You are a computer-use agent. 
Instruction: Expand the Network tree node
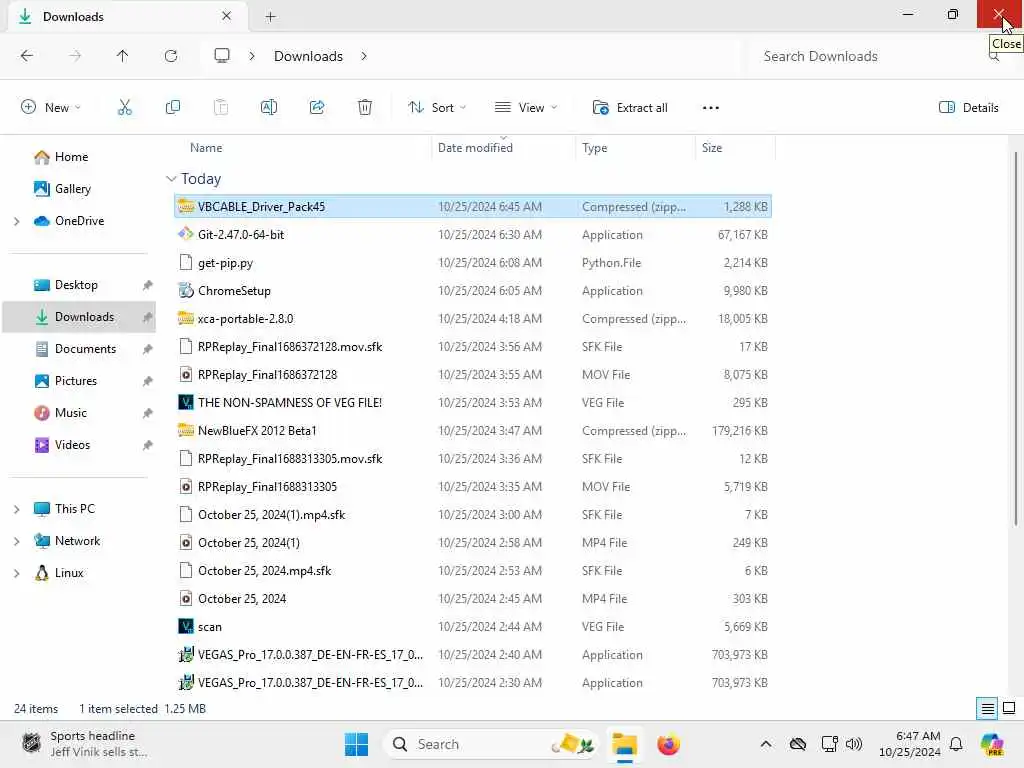pyautogui.click(x=16, y=541)
